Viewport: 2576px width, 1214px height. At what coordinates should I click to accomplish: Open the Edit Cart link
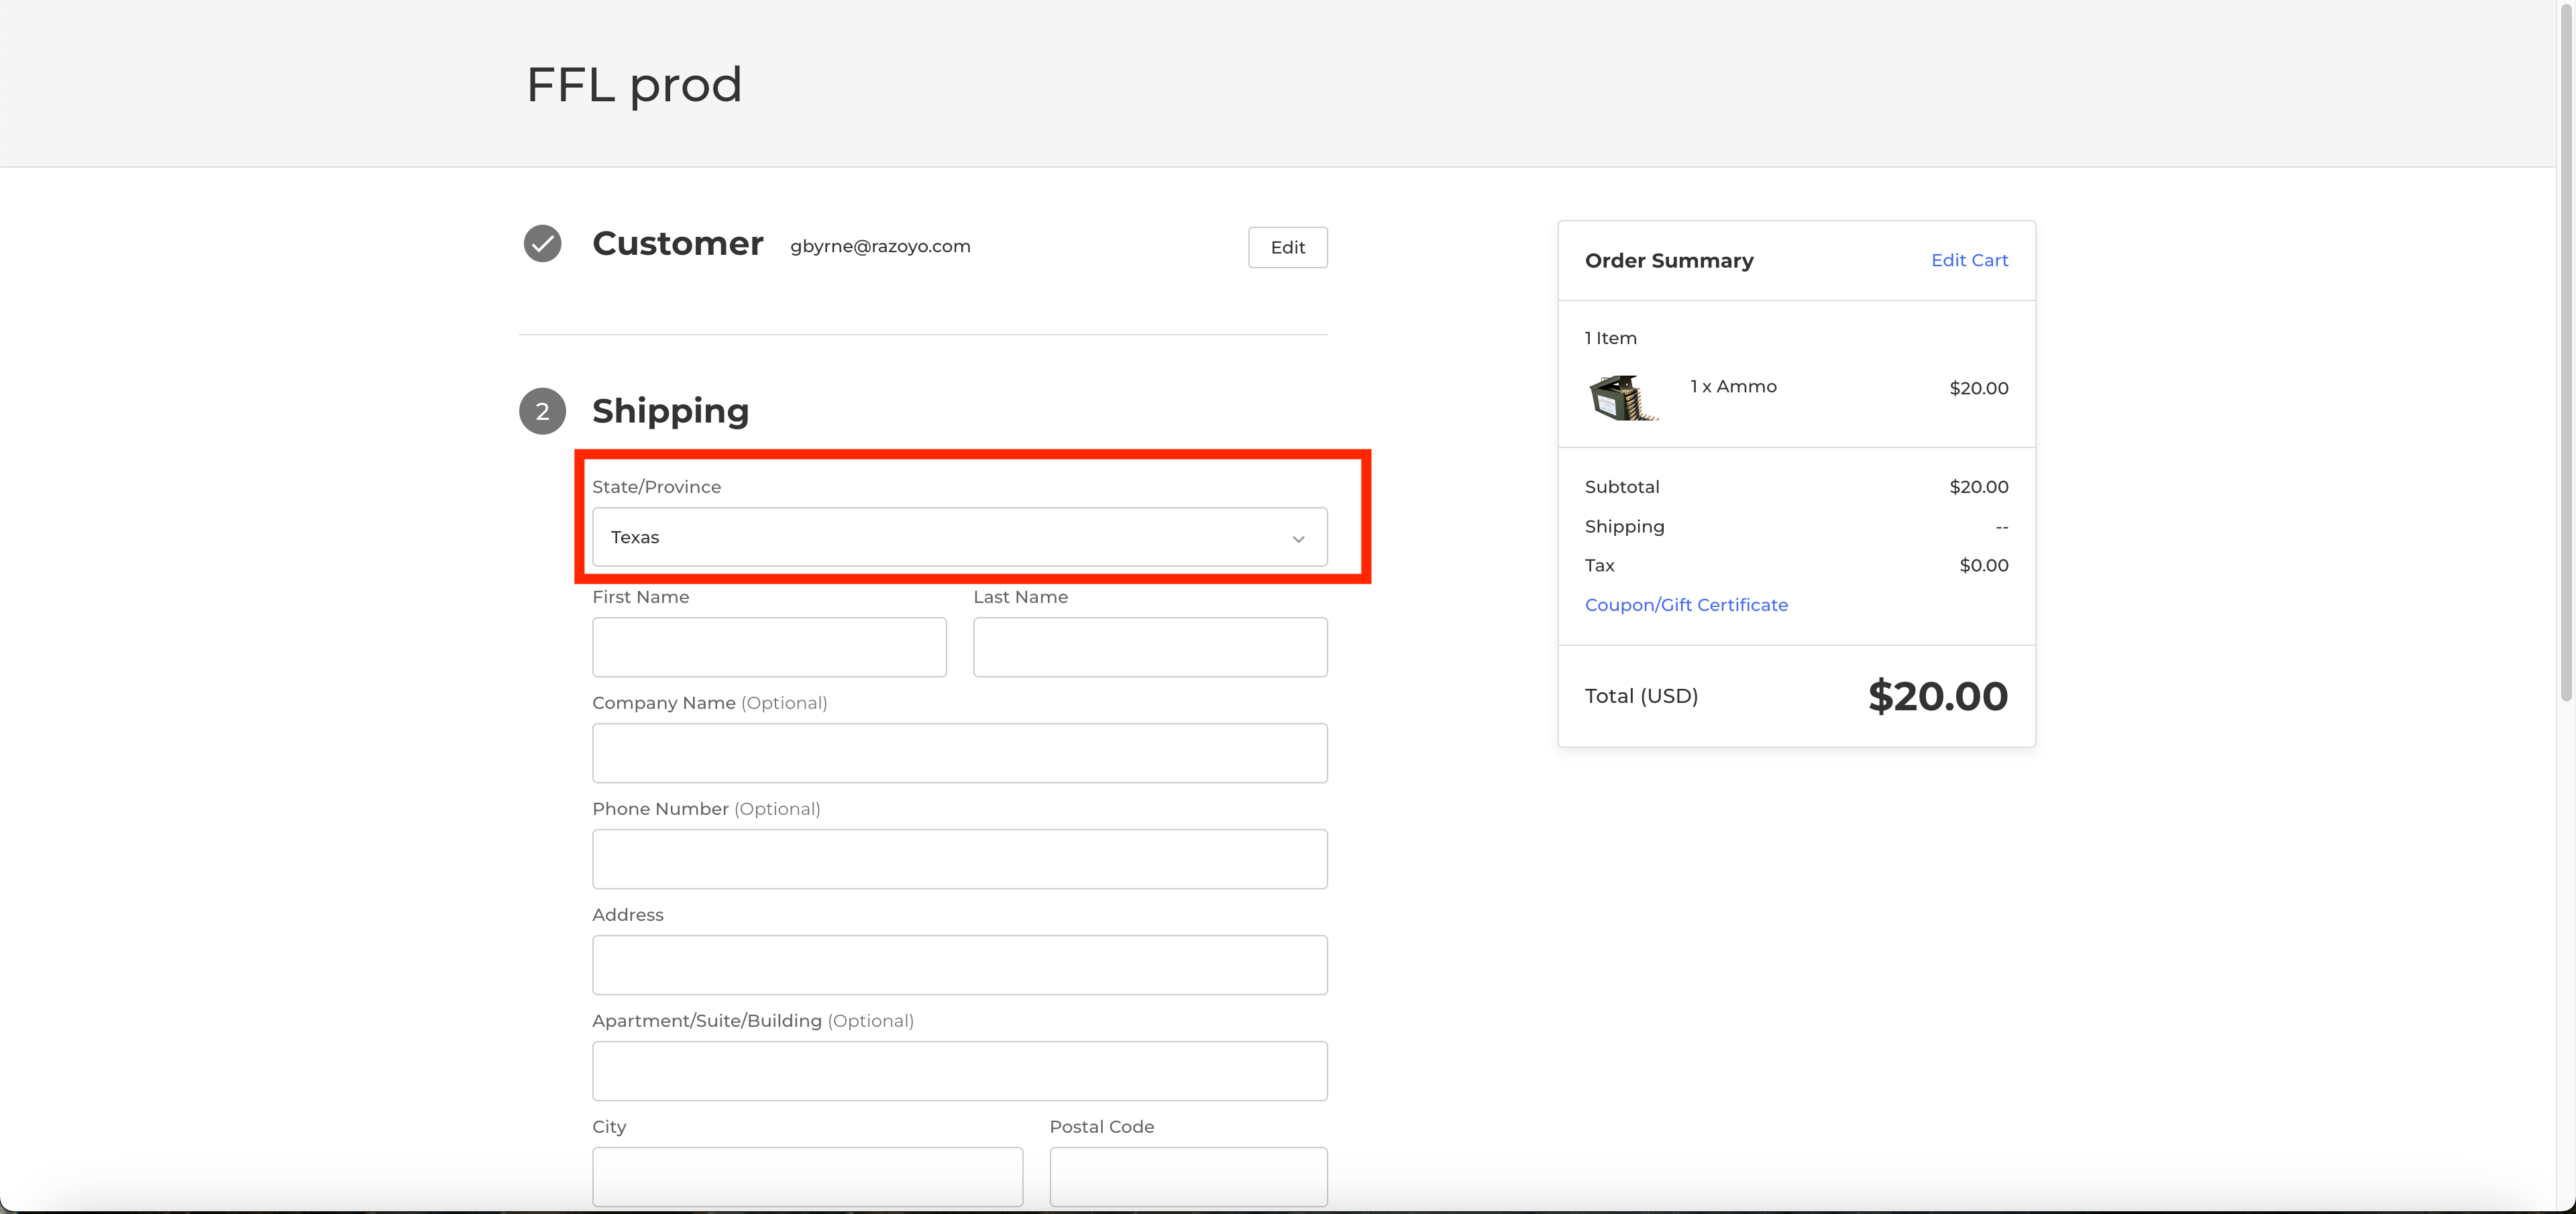(x=1968, y=260)
